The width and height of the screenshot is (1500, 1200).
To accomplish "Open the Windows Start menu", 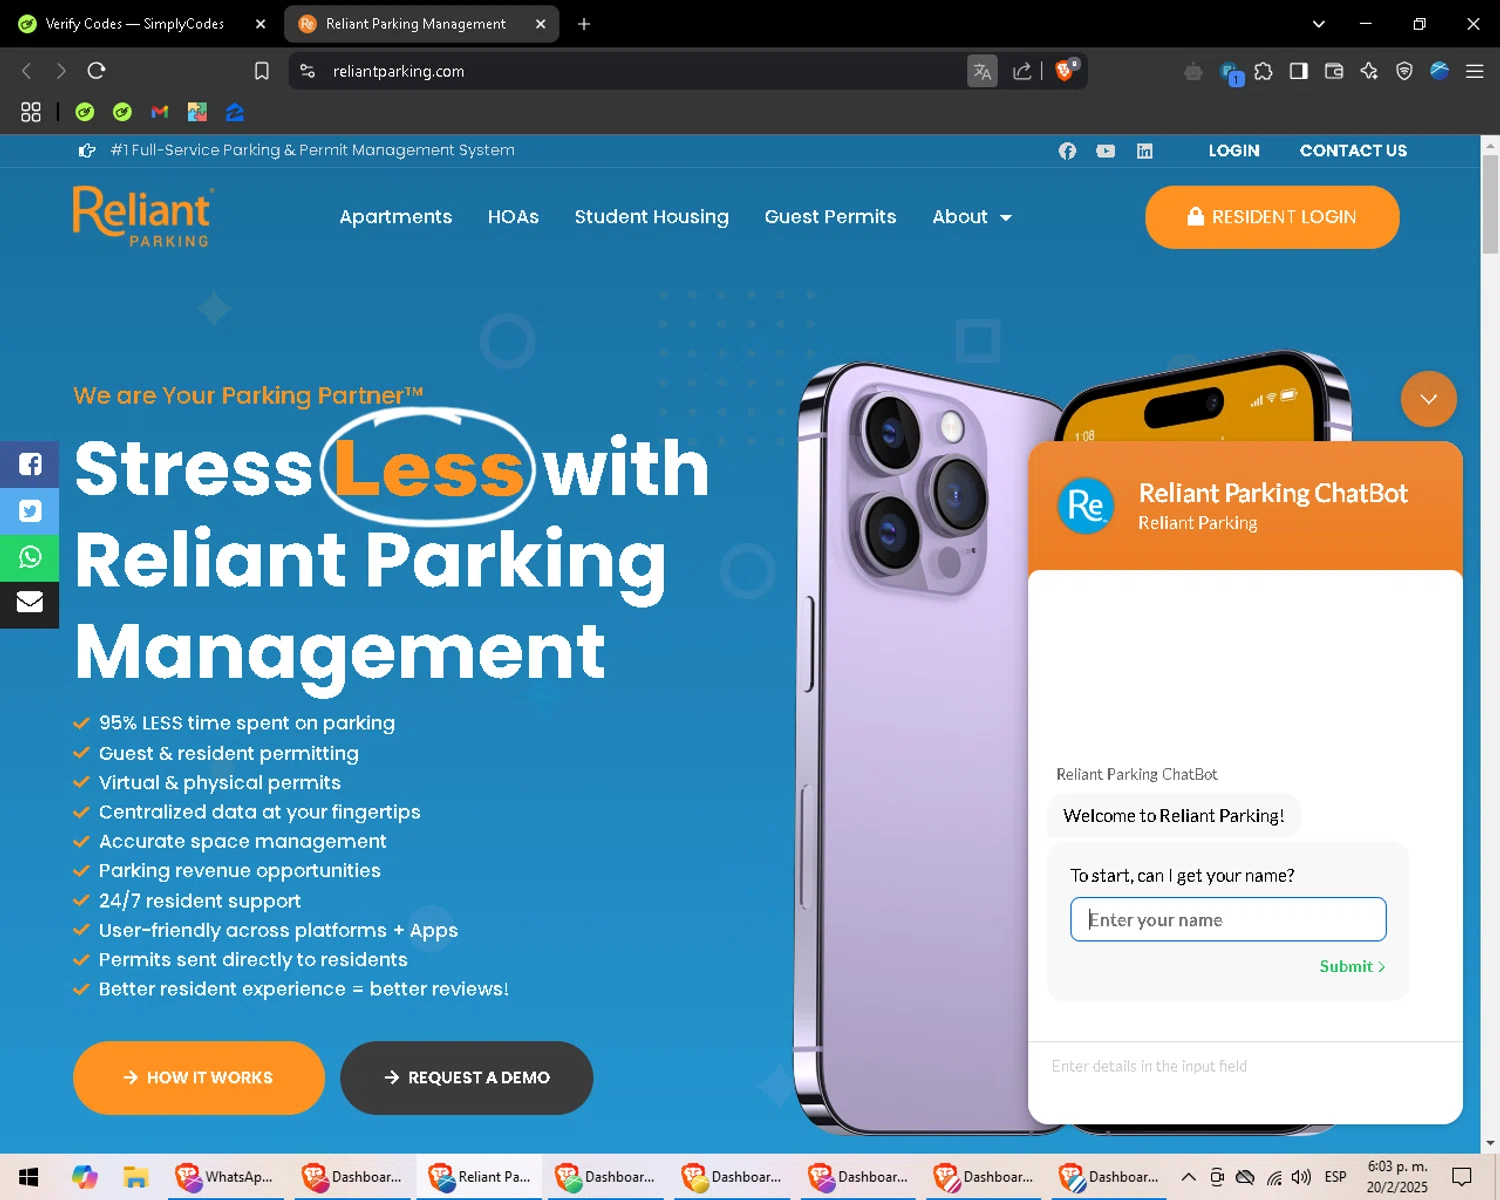I will coord(29,1177).
